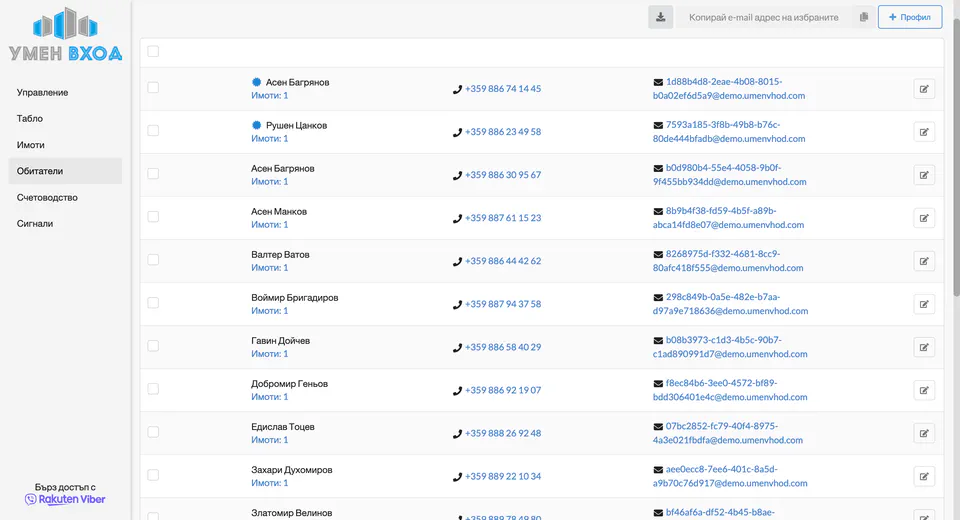Toggle the select-all checkbox in table header

153,52
